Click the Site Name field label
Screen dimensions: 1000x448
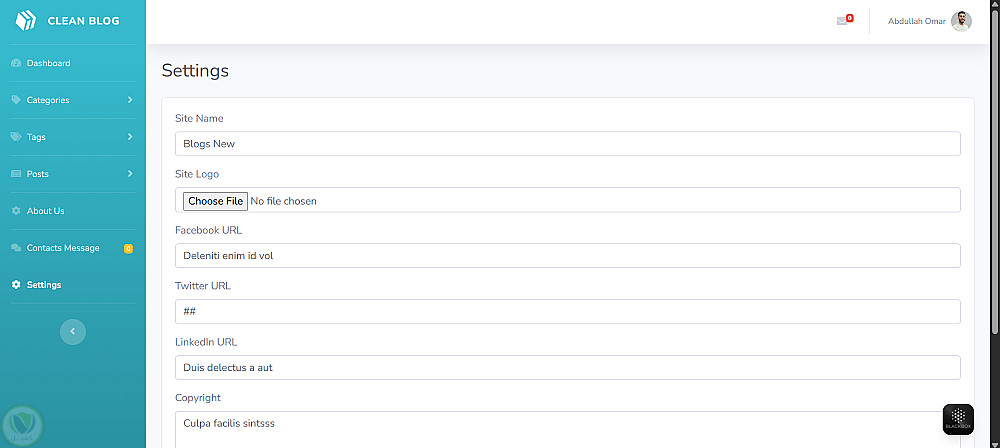pyautogui.click(x=199, y=118)
